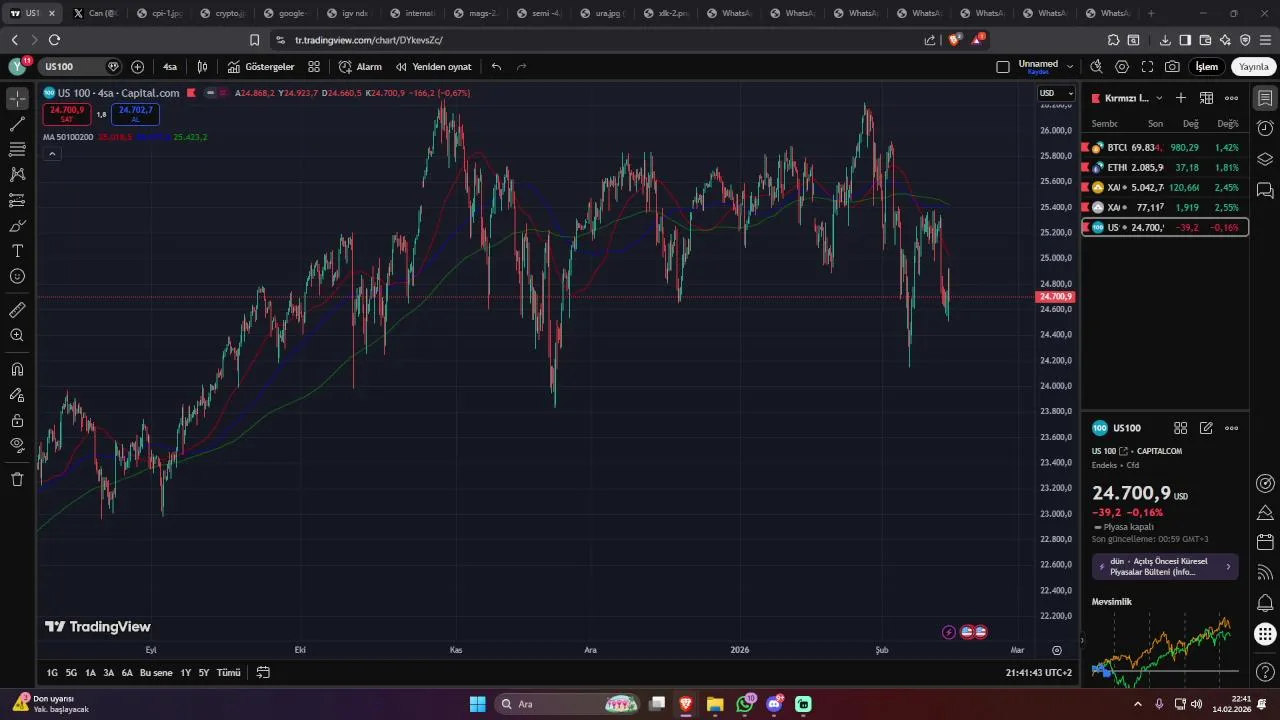The height and width of the screenshot is (720, 1280).
Task: Select the 6A date range
Action: [x=127, y=673]
